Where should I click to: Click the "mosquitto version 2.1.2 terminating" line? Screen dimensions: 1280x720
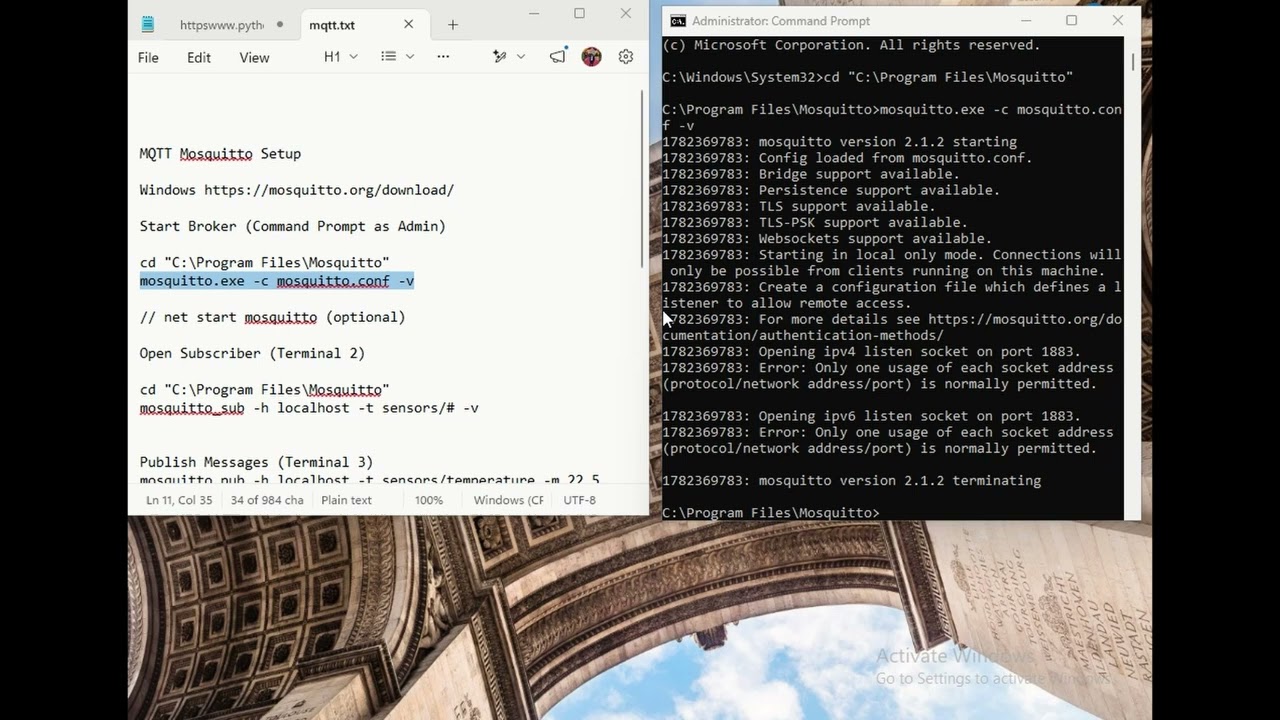(x=851, y=481)
